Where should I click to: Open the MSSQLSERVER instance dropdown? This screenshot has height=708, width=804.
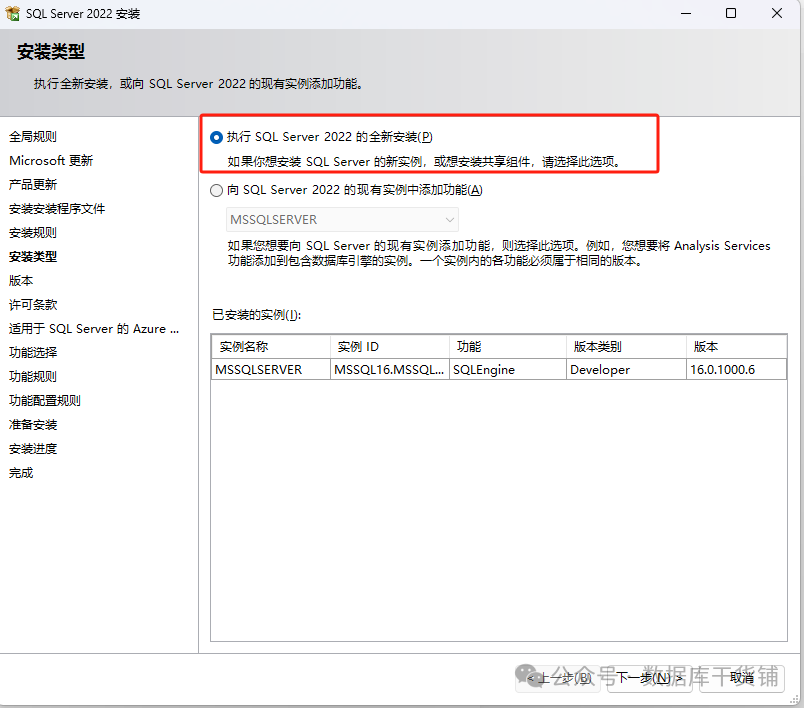[x=342, y=220]
